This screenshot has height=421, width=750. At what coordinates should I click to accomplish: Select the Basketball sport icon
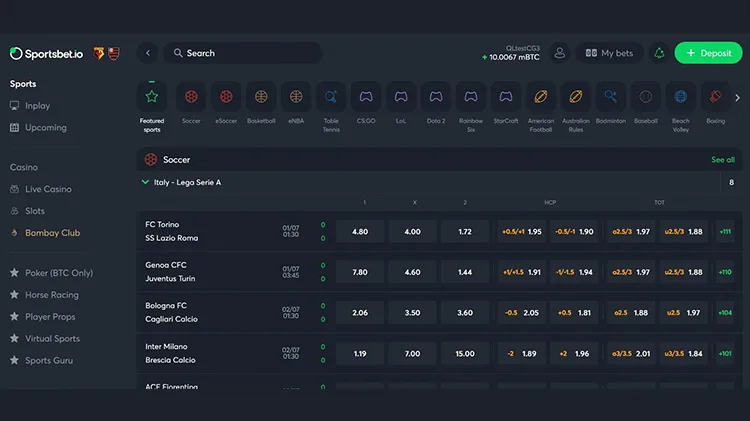[261, 98]
